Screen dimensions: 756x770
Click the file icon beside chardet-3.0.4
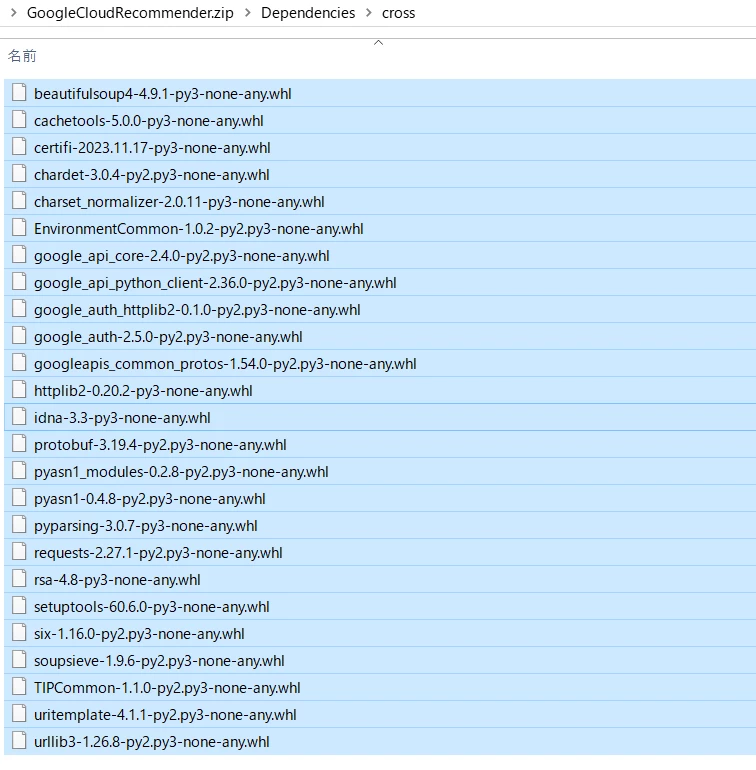pos(19,173)
